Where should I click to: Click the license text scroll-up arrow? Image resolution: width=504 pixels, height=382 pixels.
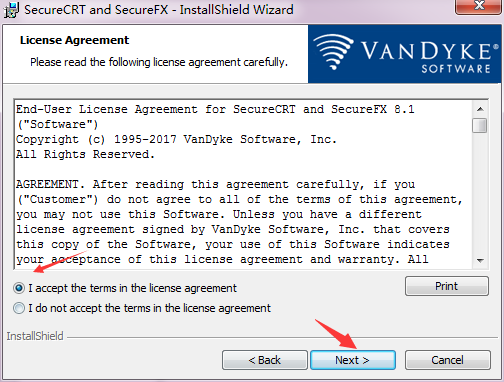point(480,109)
